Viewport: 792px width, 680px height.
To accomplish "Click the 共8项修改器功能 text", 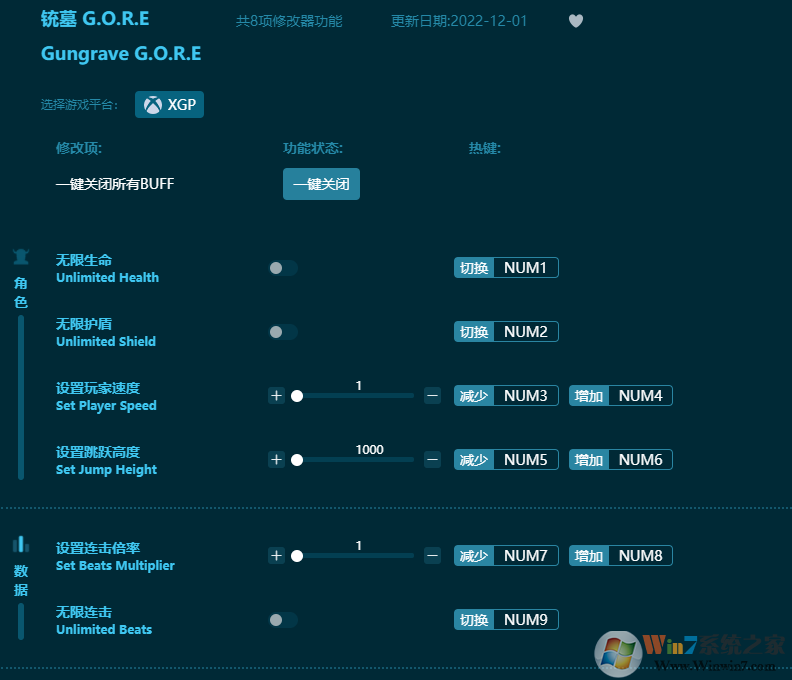I will (289, 21).
